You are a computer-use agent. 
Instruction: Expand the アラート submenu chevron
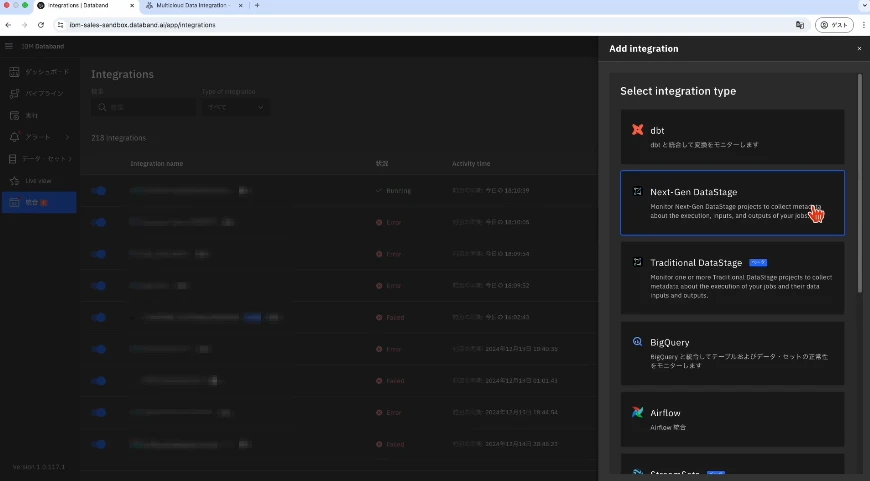click(67, 137)
